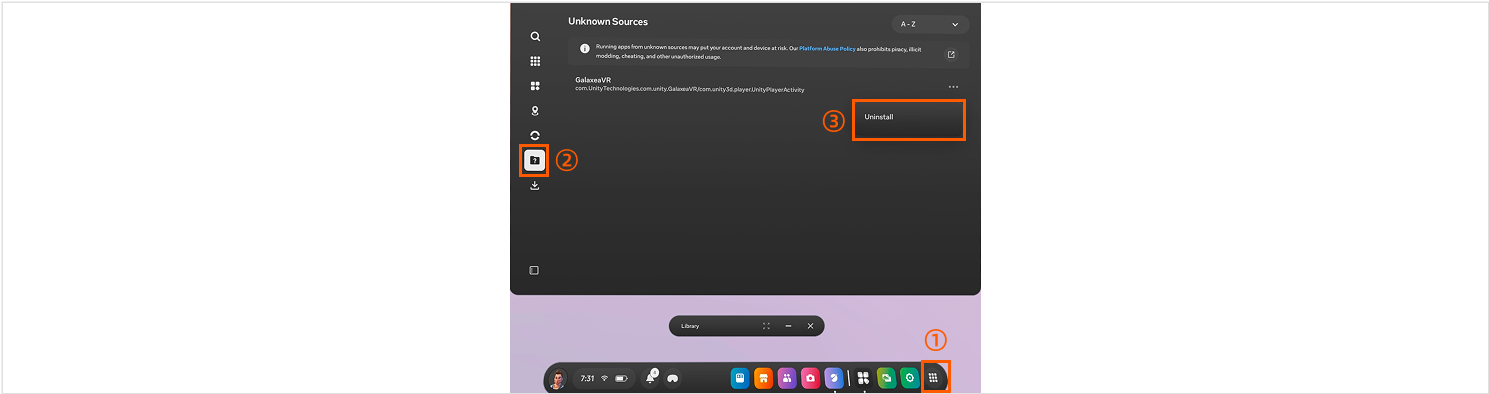Open the app Library grid on taskbar

coord(933,378)
